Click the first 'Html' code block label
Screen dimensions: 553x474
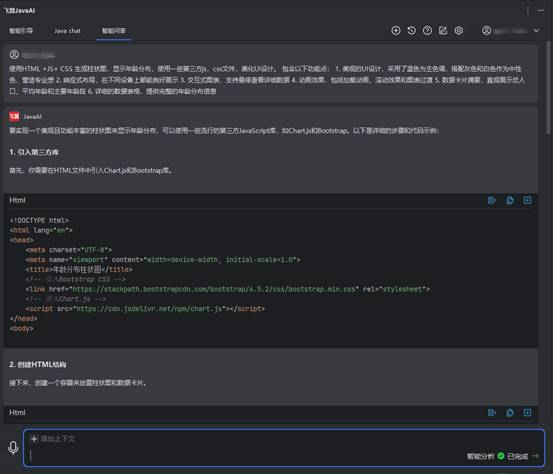[17, 200]
